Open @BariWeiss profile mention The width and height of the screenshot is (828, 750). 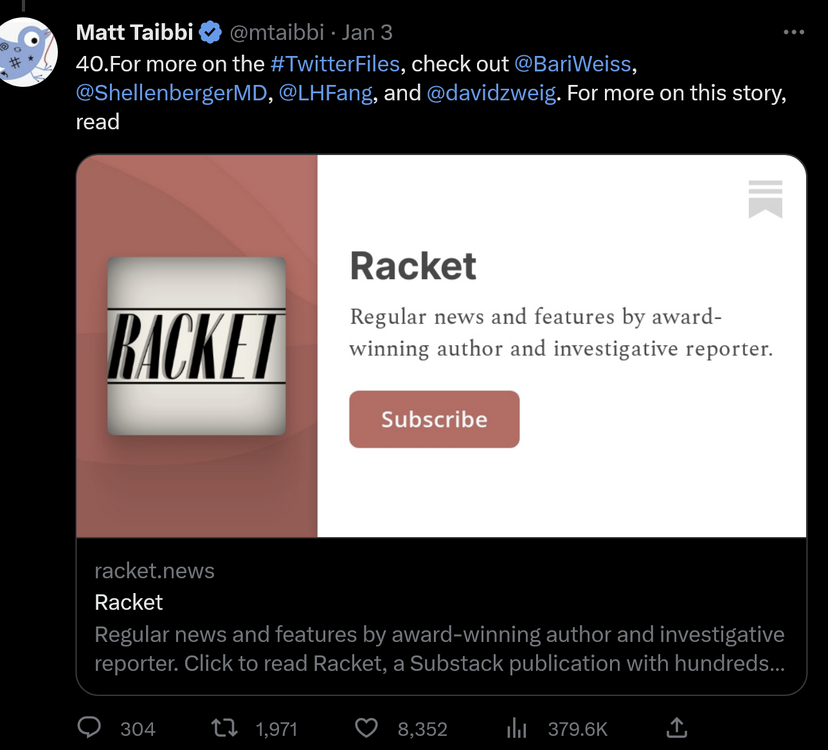[572, 64]
